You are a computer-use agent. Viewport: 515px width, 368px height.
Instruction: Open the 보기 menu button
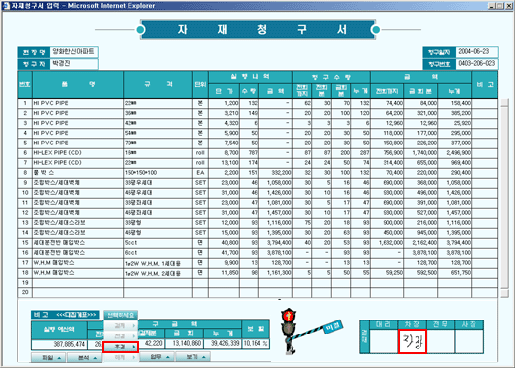(193, 357)
